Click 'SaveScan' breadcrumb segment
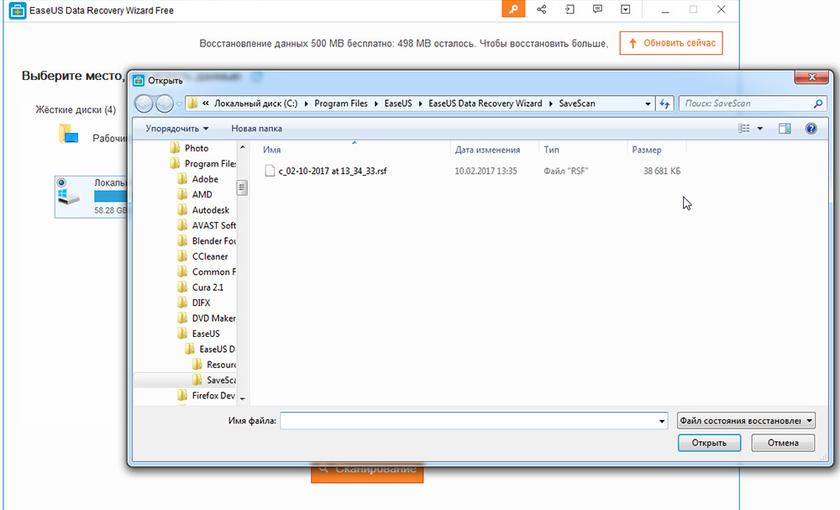Viewport: 840px width, 510px height. tap(577, 103)
